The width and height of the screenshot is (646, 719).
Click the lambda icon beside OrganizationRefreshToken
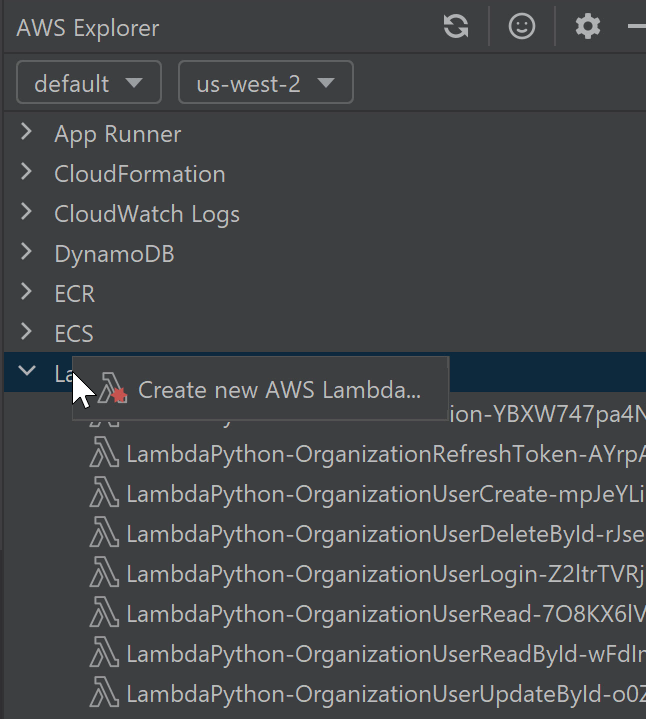[x=105, y=454]
